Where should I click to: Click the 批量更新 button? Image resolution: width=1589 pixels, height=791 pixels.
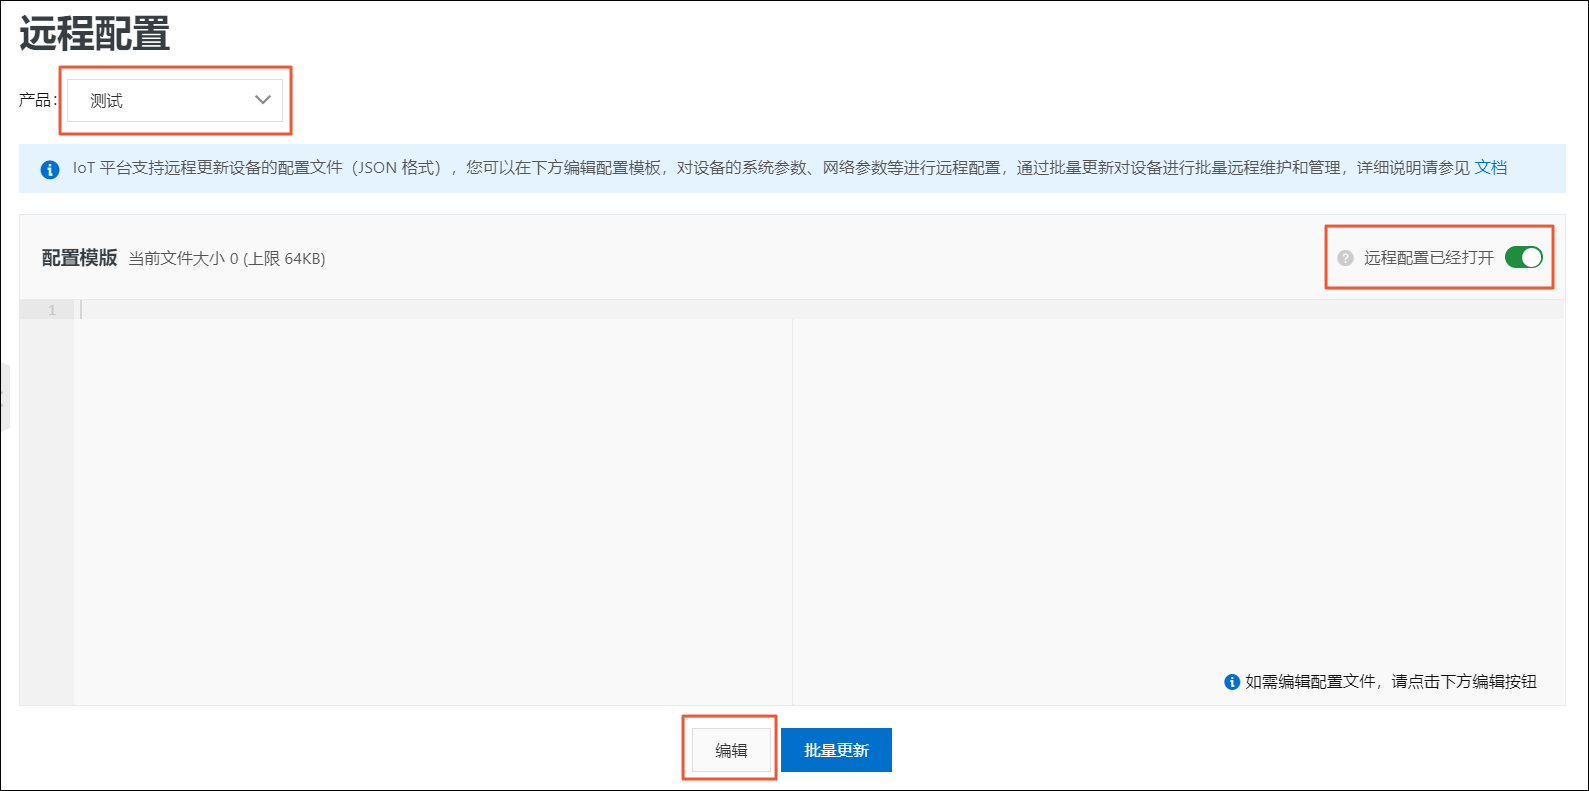click(836, 750)
